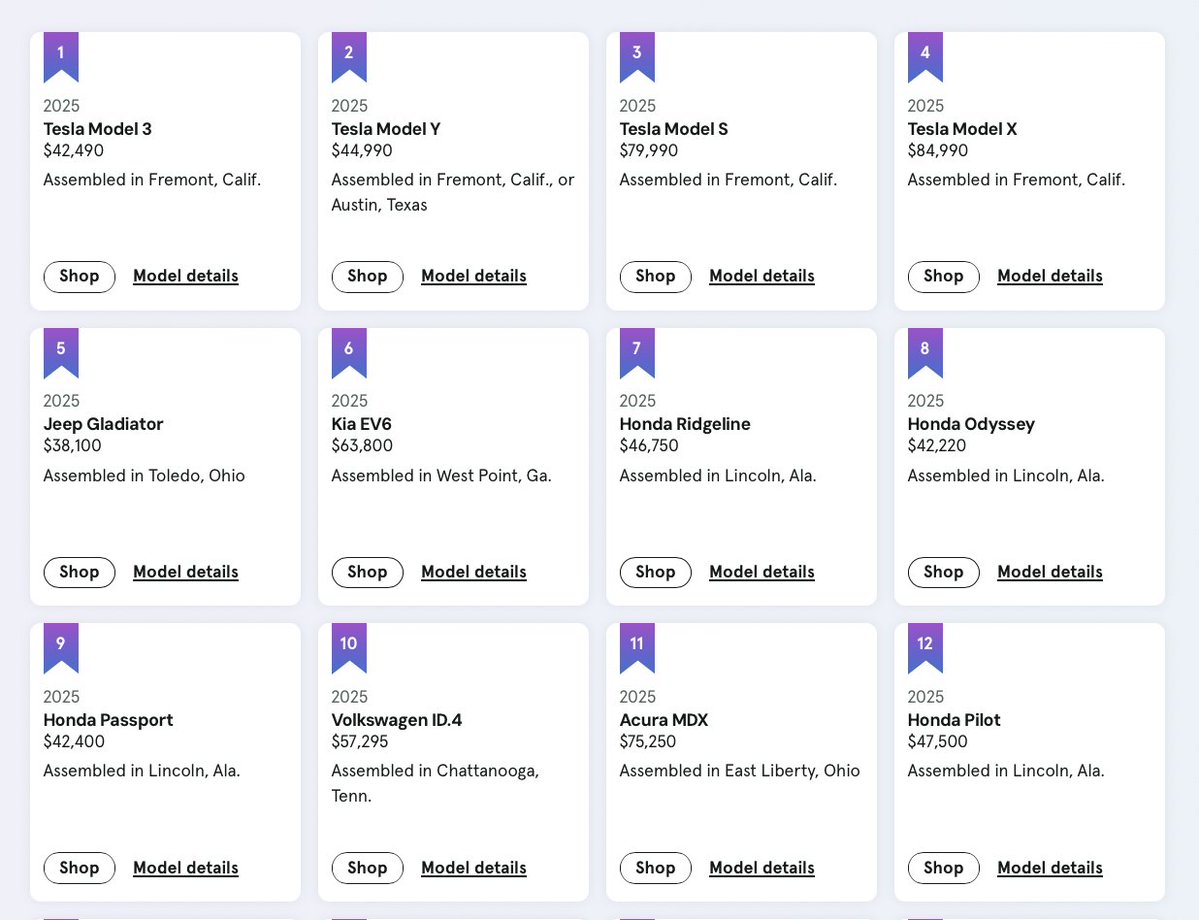Select the Honda Odyssey title
Image resolution: width=1199 pixels, height=920 pixels.
click(971, 424)
